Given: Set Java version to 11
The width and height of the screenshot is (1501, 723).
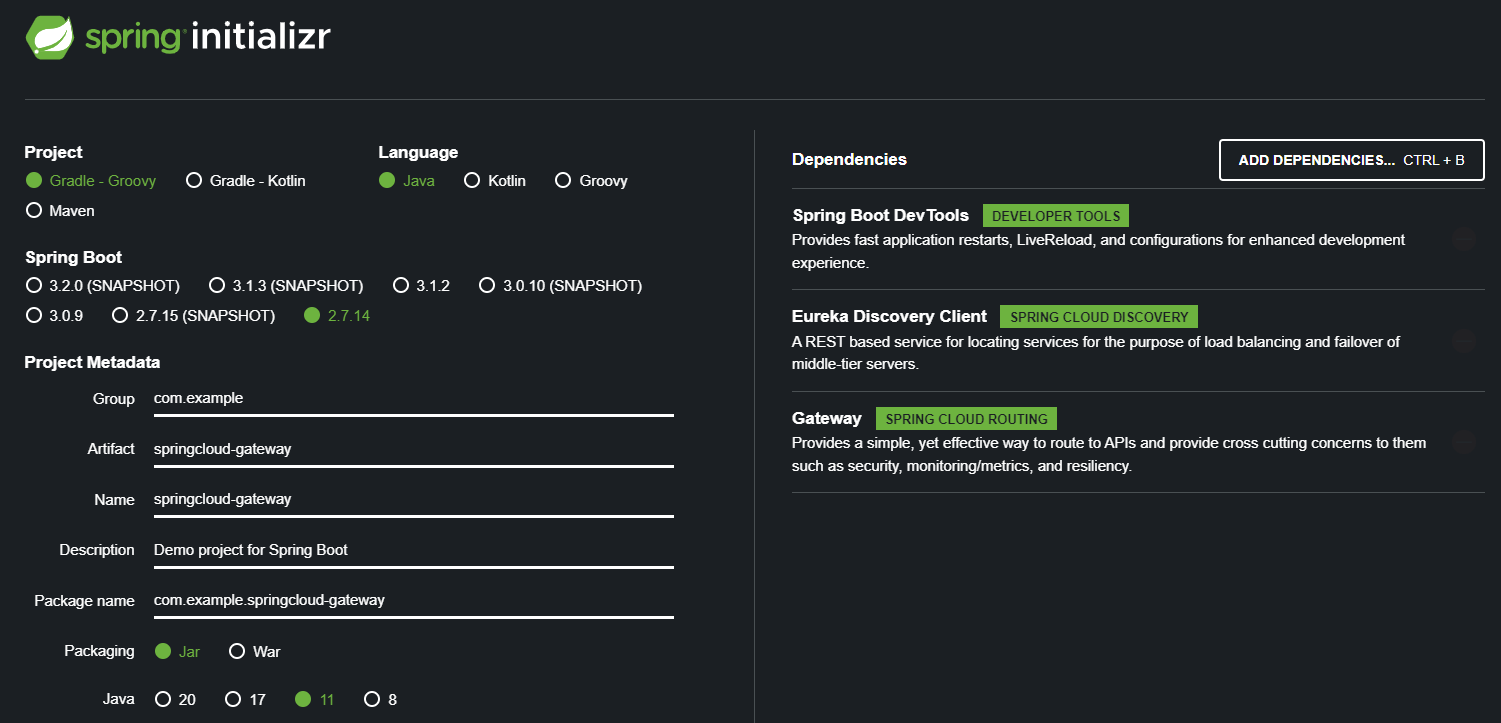Looking at the screenshot, I should point(315,700).
